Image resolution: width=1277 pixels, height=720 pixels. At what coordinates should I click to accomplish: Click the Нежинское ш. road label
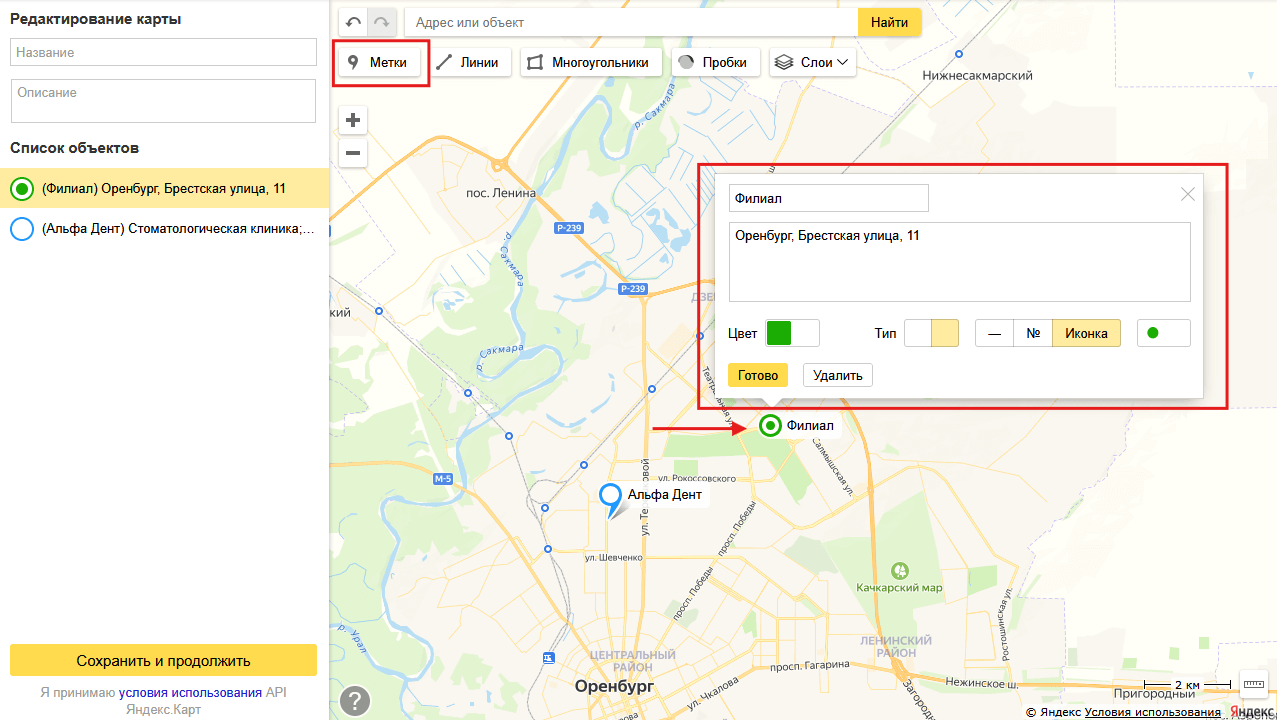(982, 684)
